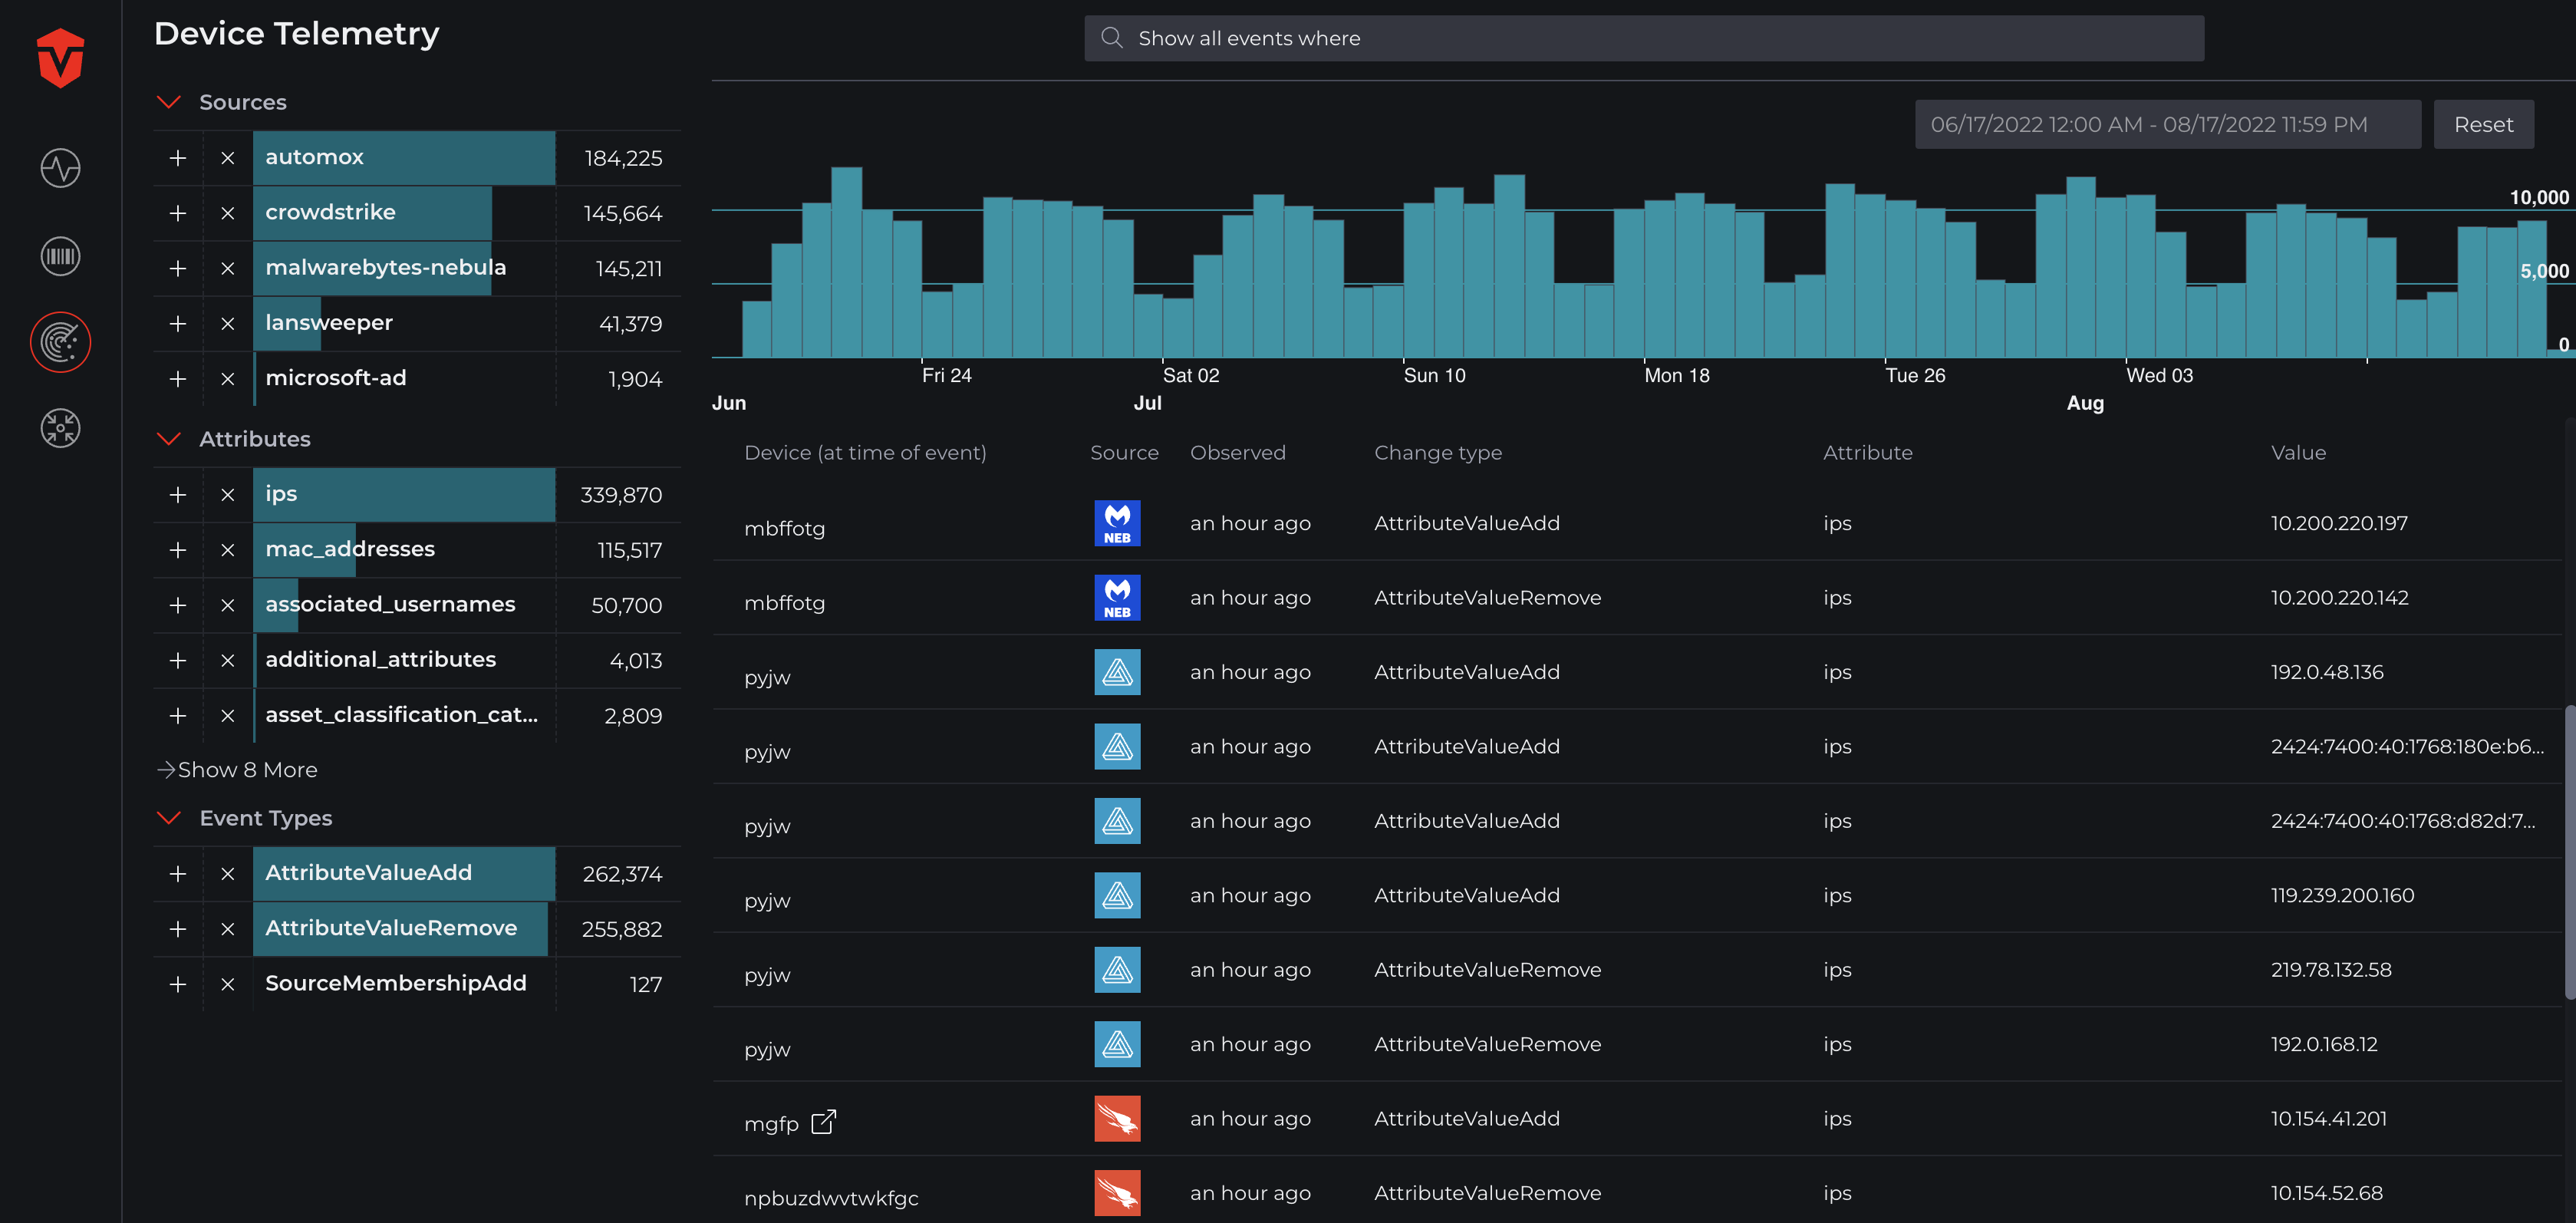Exclude automox source with x icon
This screenshot has width=2576, height=1223.
pyautogui.click(x=228, y=158)
